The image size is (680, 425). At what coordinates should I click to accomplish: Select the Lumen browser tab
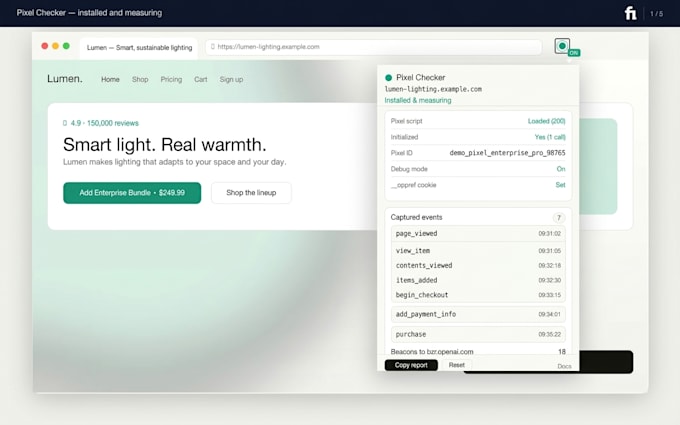139,48
